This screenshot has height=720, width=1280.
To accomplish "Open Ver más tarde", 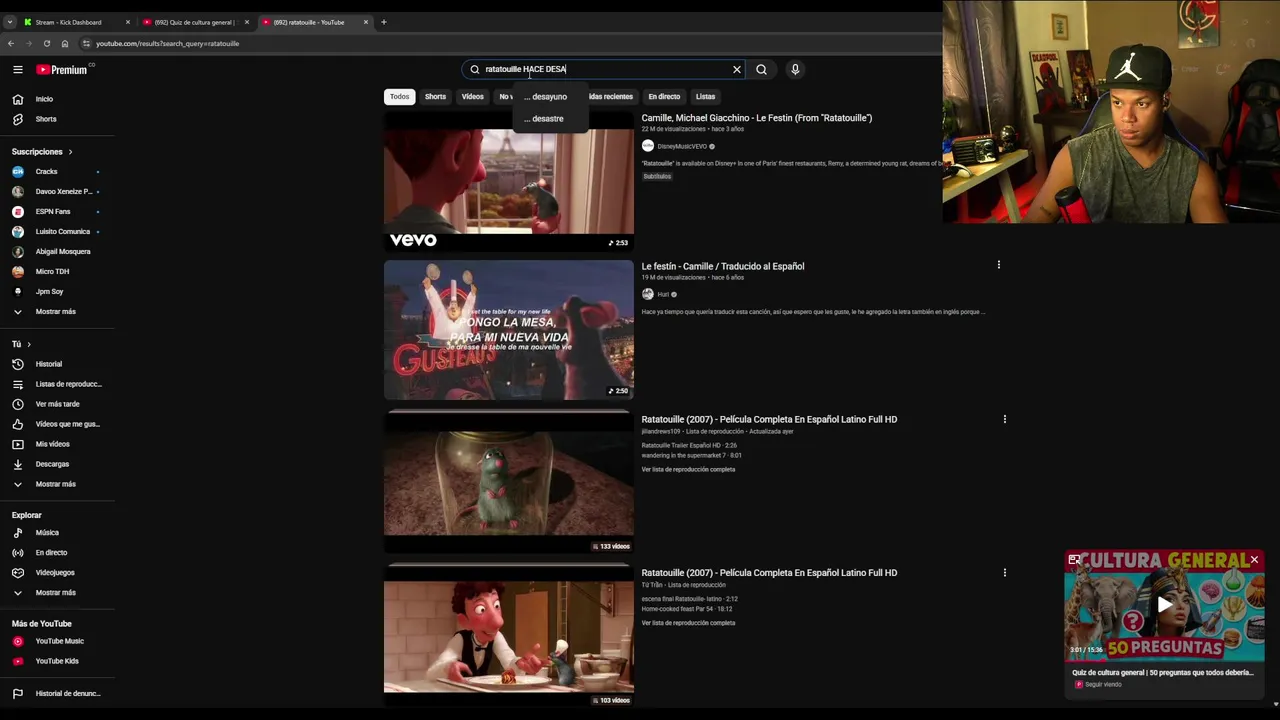I will point(57,404).
